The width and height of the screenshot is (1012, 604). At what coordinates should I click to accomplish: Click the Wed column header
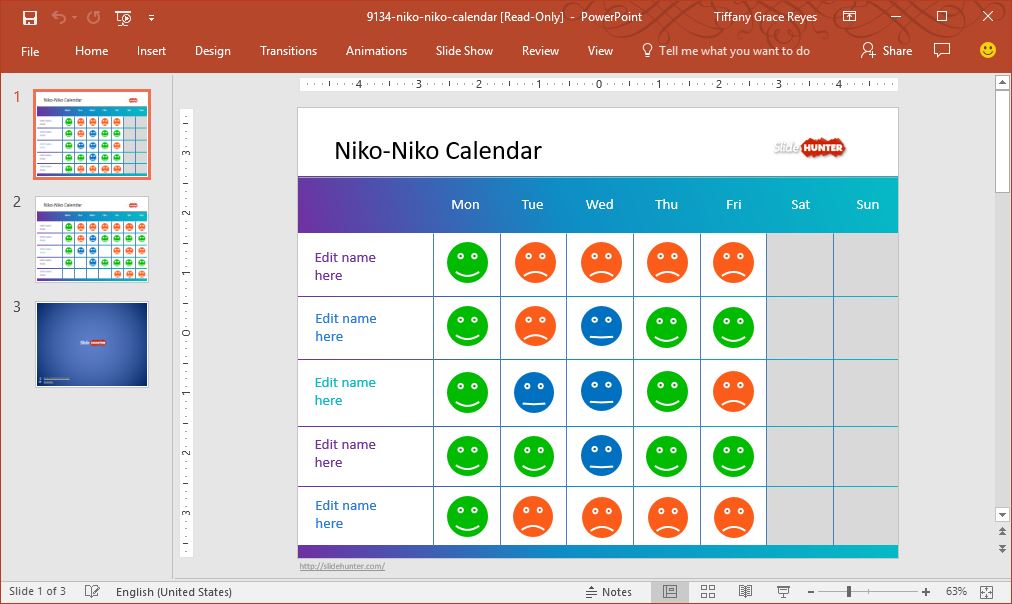600,205
